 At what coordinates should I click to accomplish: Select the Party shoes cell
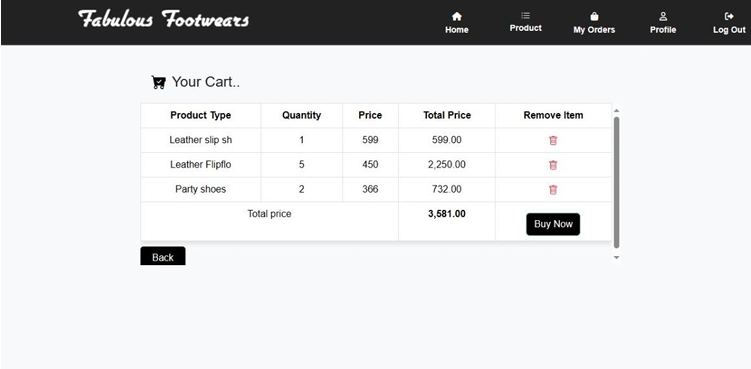click(x=201, y=189)
